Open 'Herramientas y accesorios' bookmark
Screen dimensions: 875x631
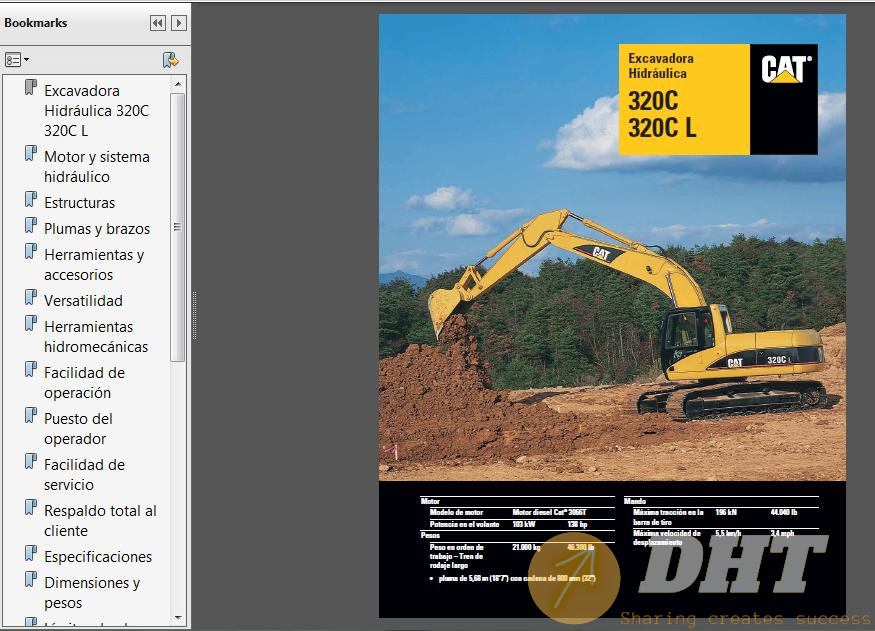click(x=94, y=264)
